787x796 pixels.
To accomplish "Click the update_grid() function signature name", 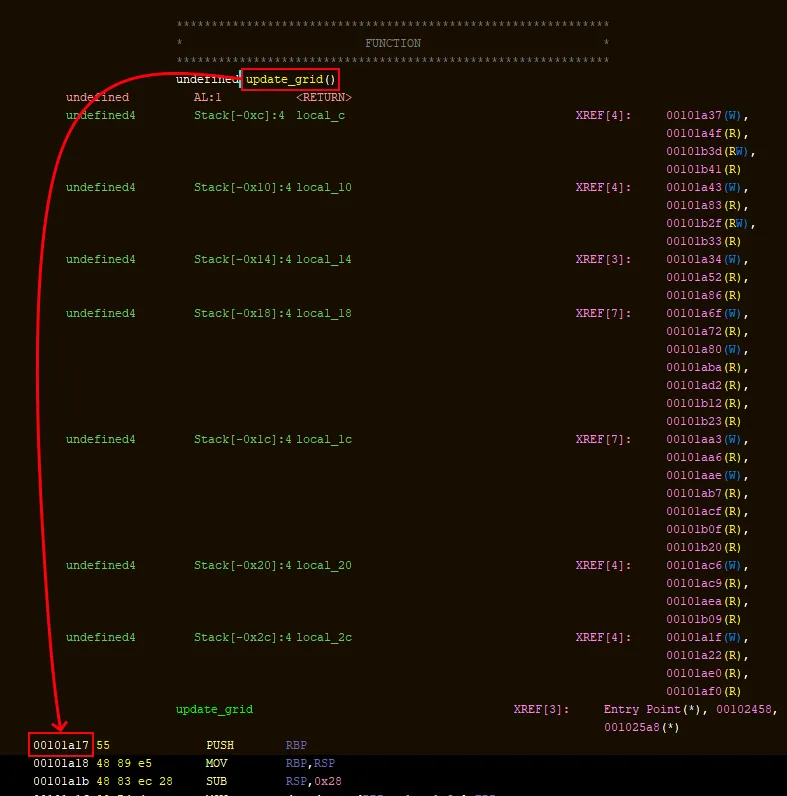I will (x=291, y=79).
